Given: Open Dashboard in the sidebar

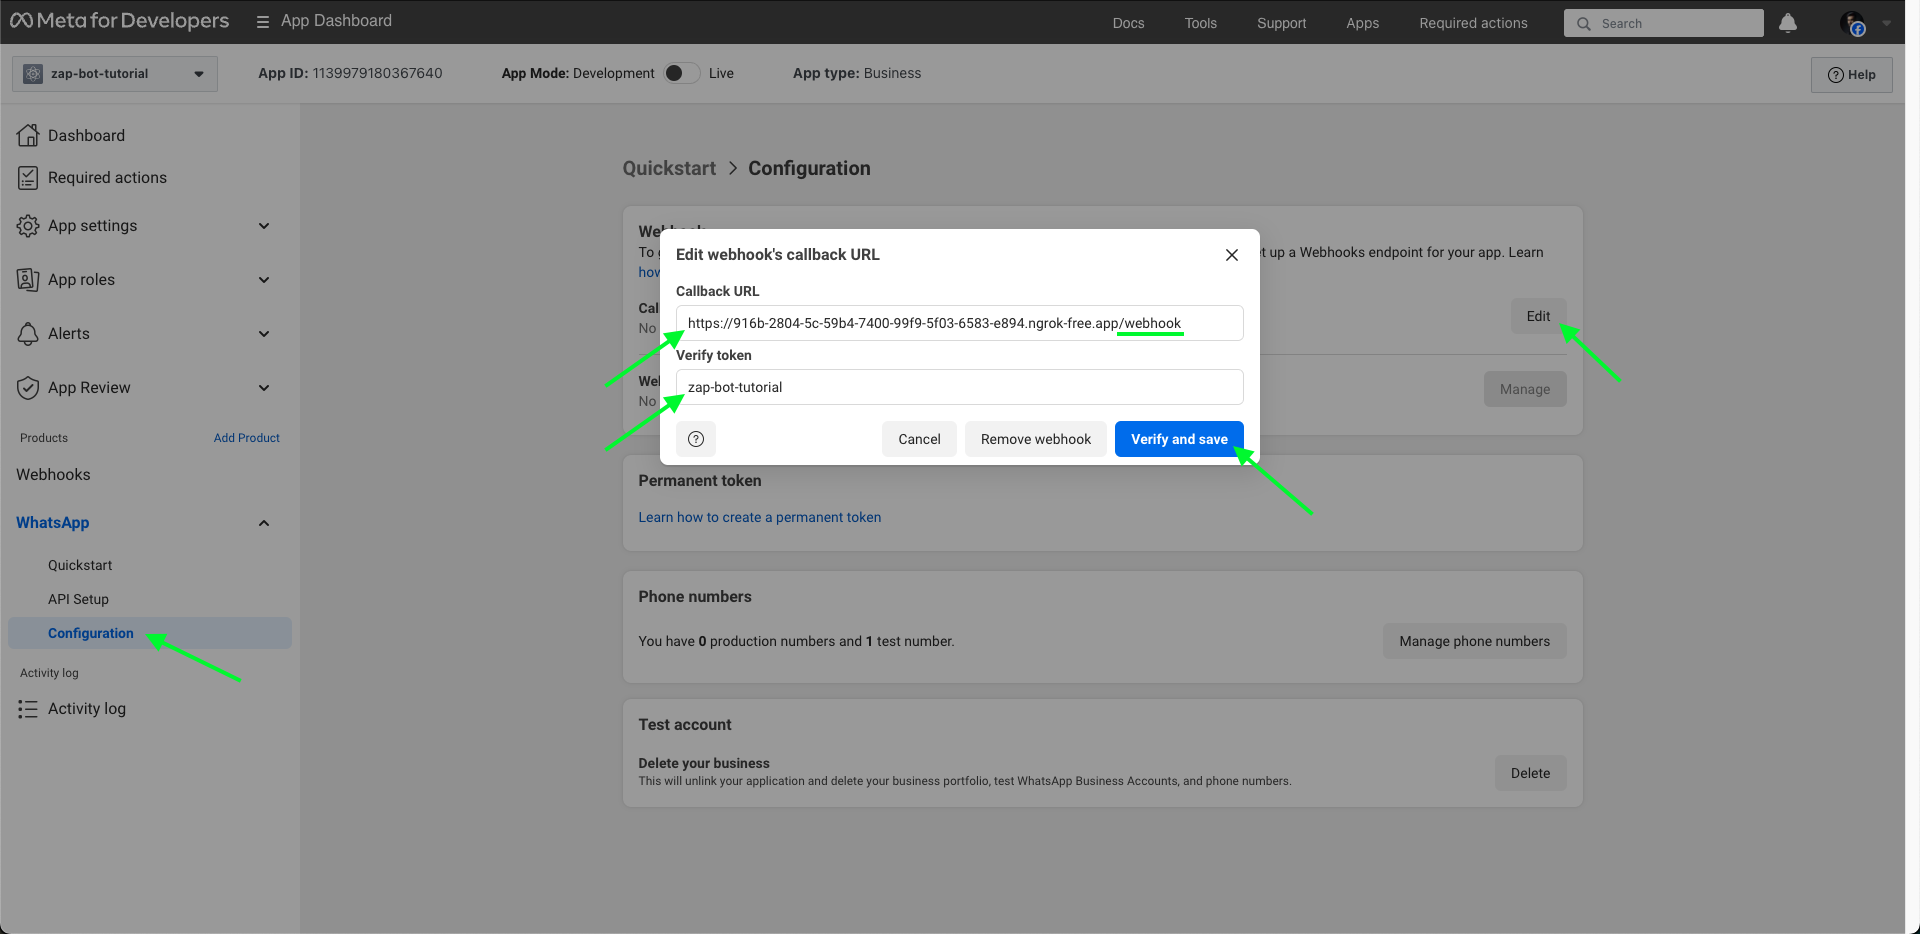Looking at the screenshot, I should (86, 135).
